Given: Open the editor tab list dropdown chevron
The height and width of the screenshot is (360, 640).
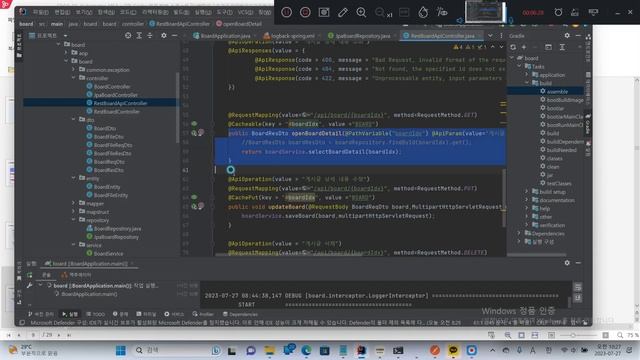Looking at the screenshot, I should pyautogui.click(x=490, y=36).
